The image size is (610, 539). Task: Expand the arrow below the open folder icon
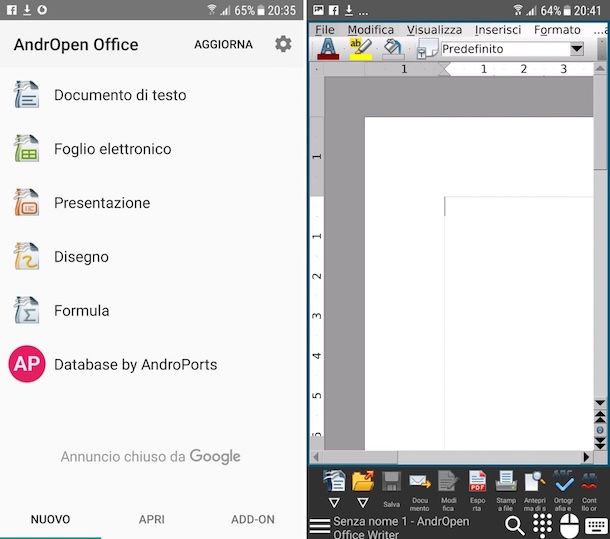363,503
